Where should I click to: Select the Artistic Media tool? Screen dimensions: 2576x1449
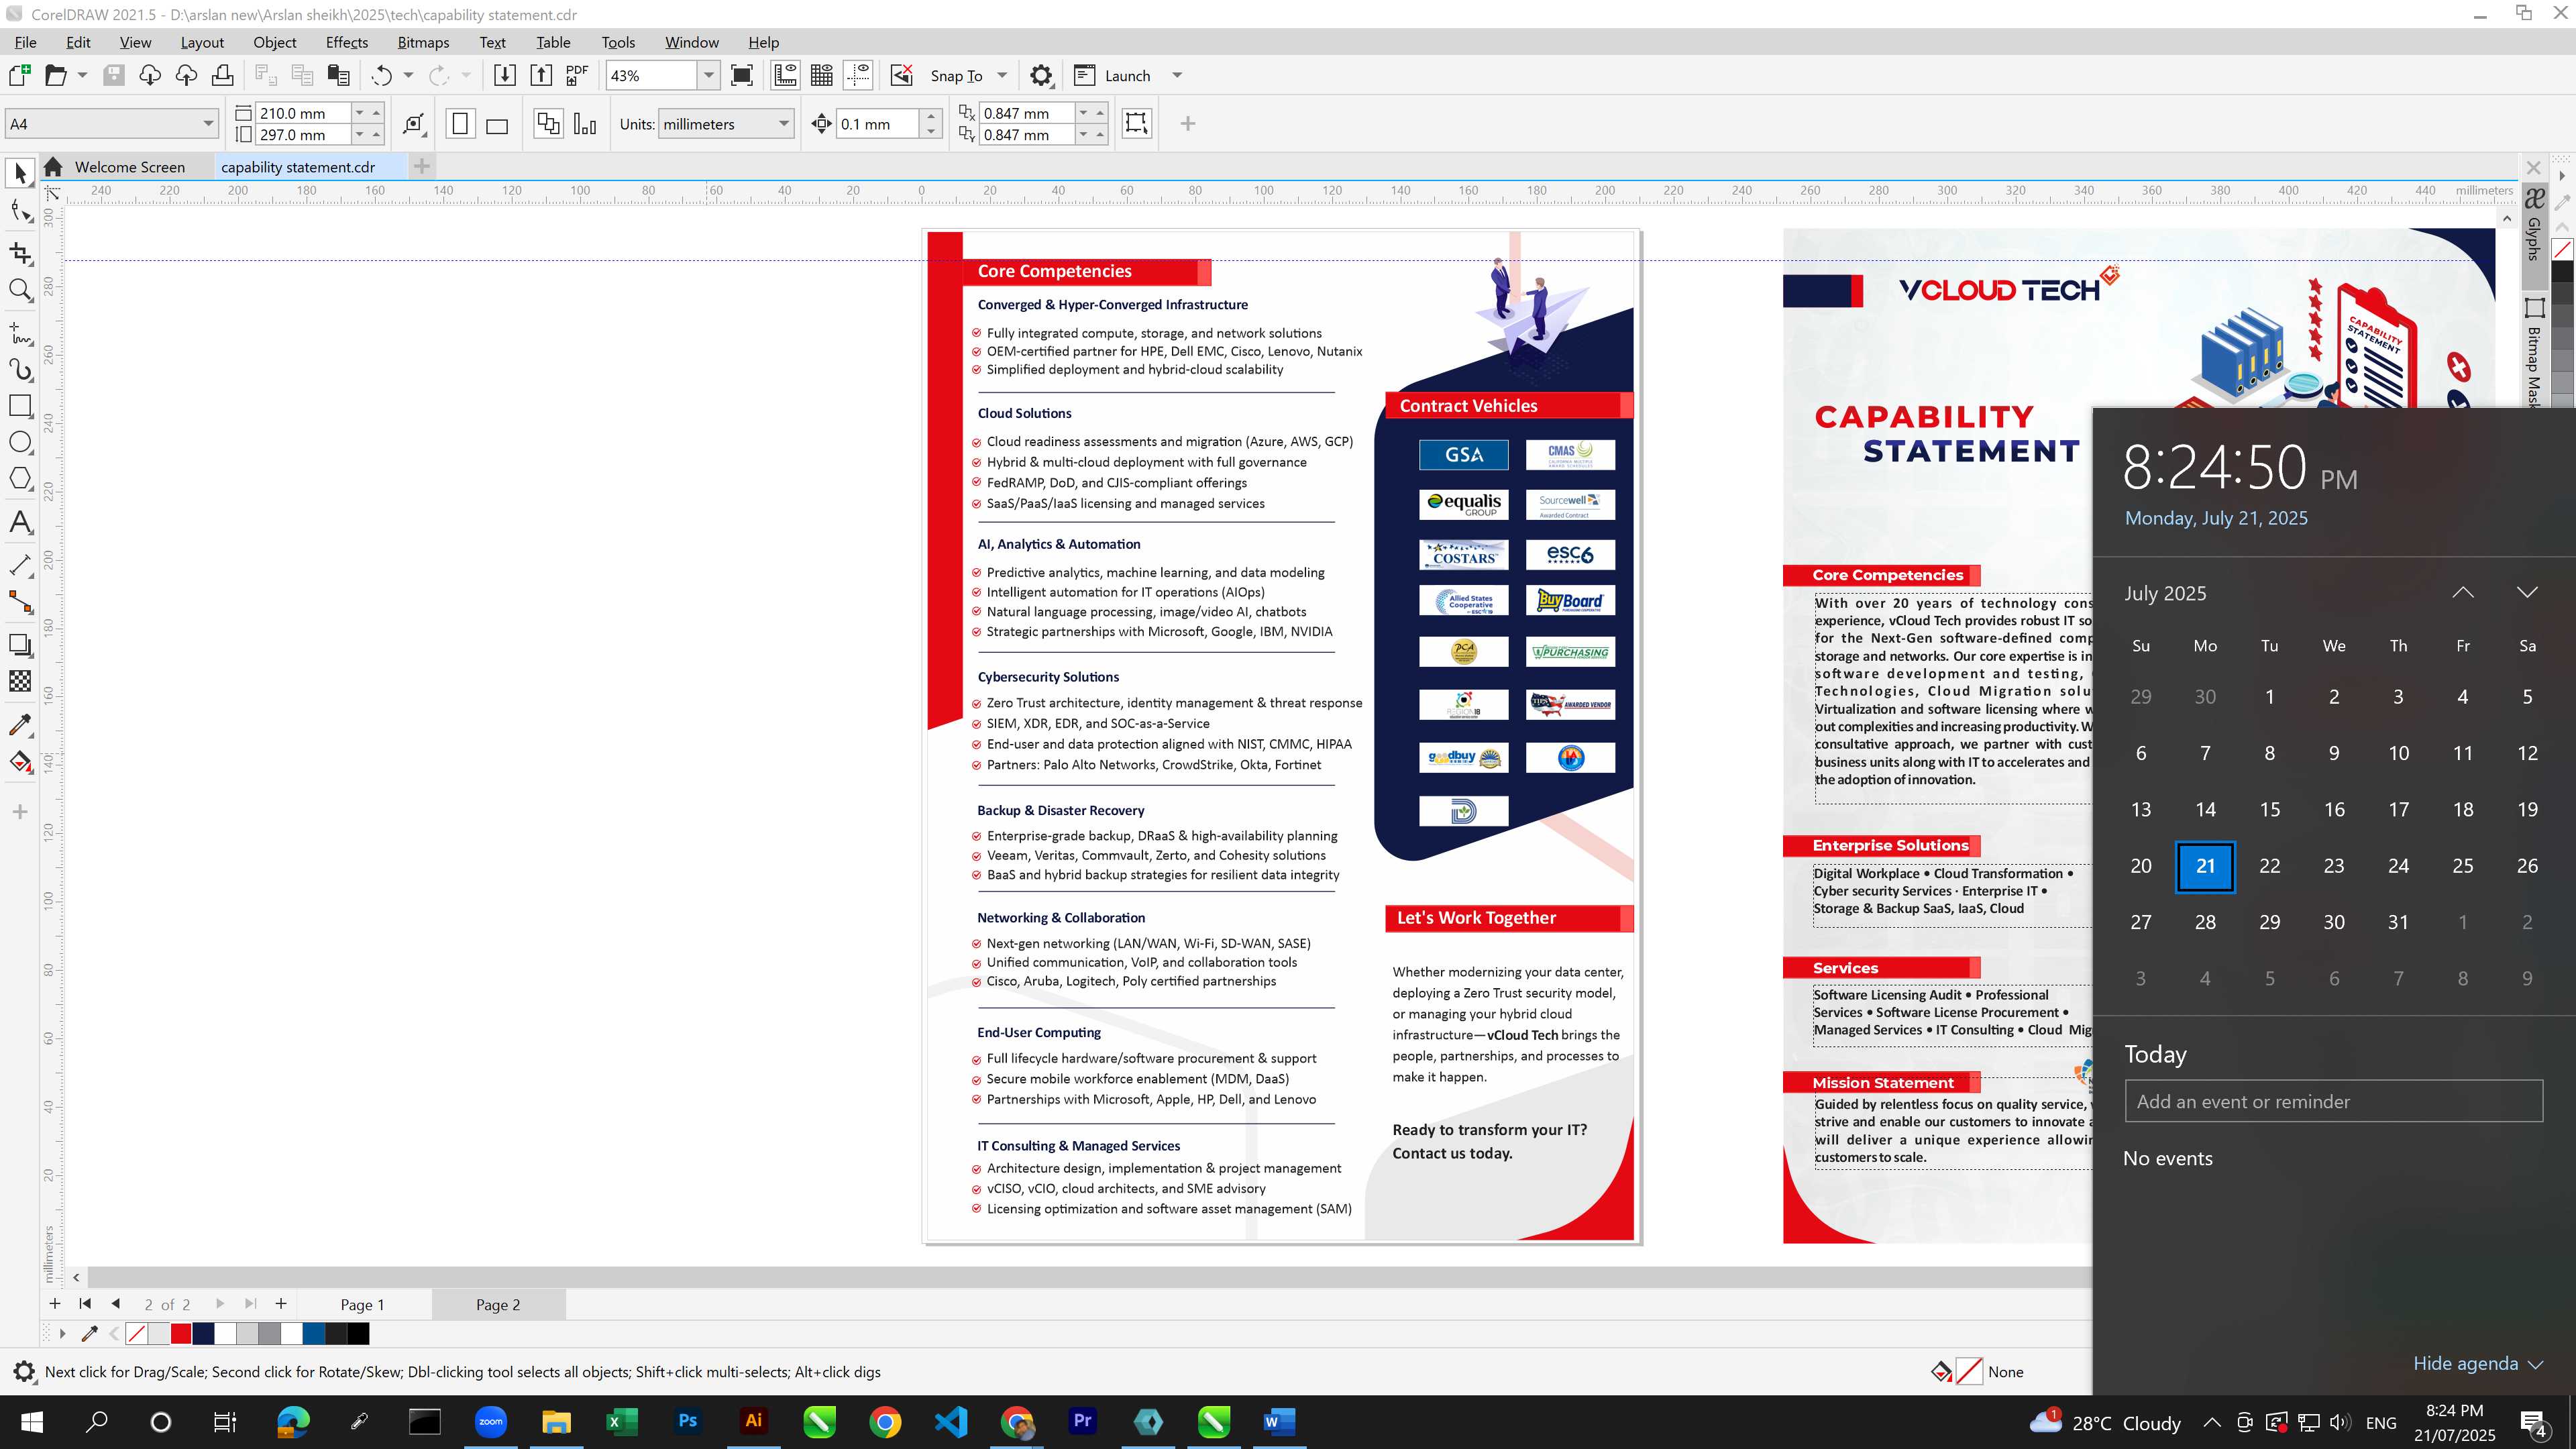[20, 370]
